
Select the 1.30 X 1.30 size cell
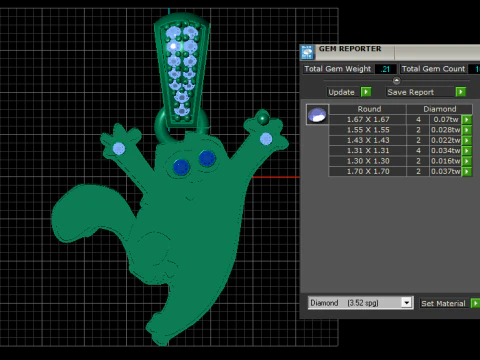[368, 161]
